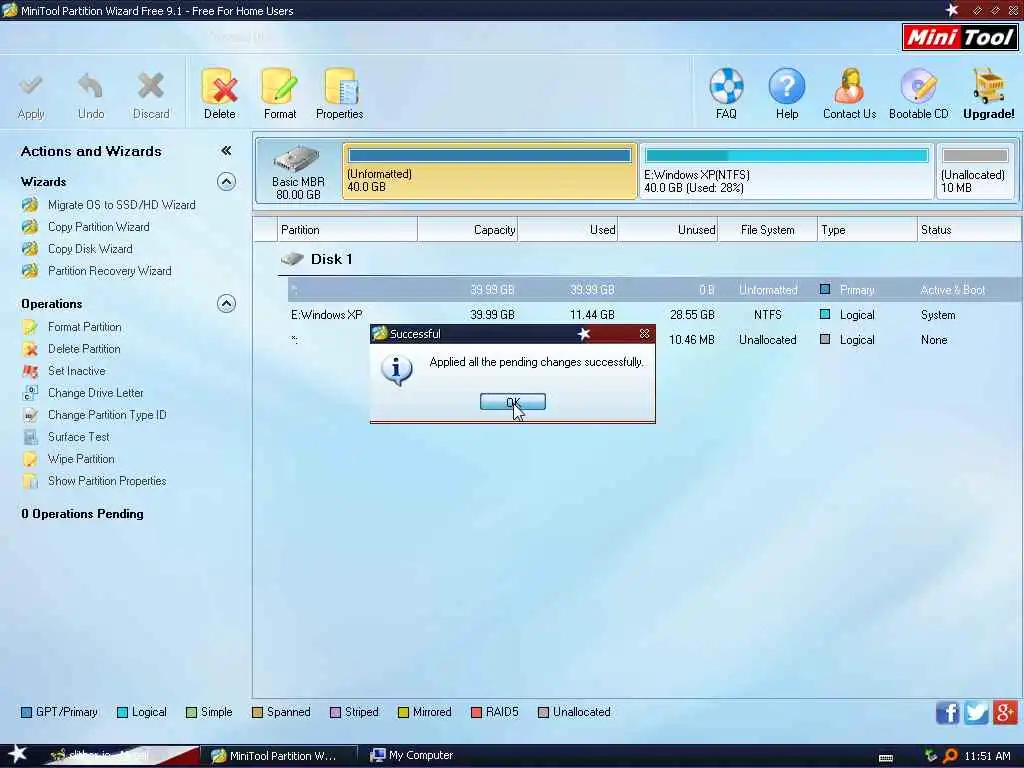Collapse the Actions and Wizards panel
Viewport: 1024px width, 768px height.
(226, 151)
